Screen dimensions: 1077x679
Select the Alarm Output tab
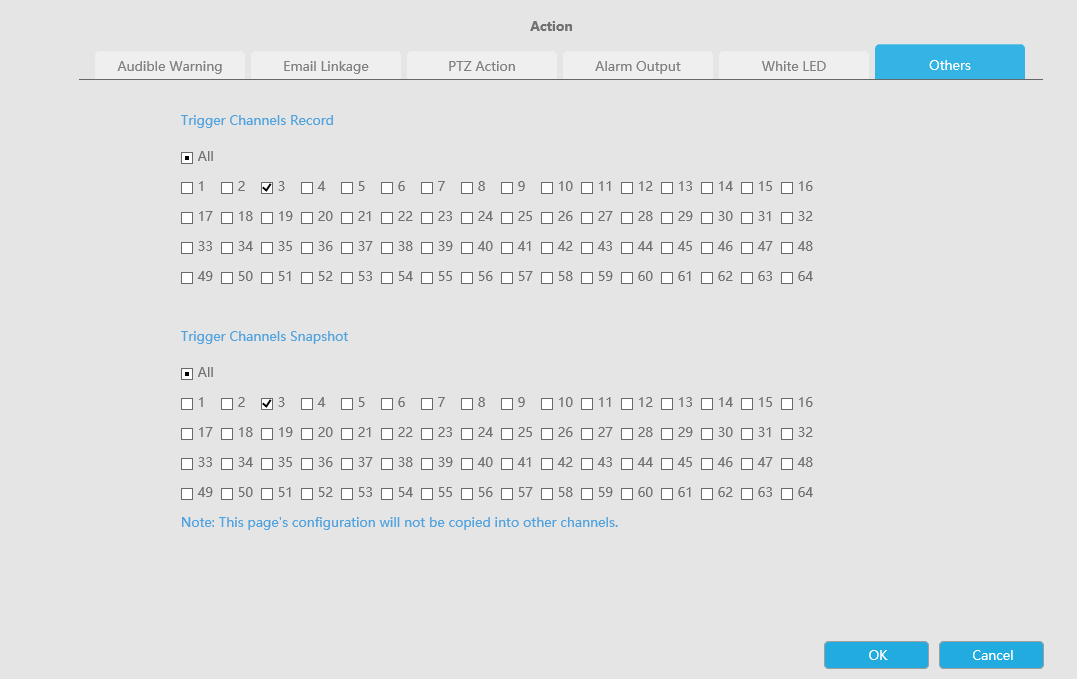637,66
